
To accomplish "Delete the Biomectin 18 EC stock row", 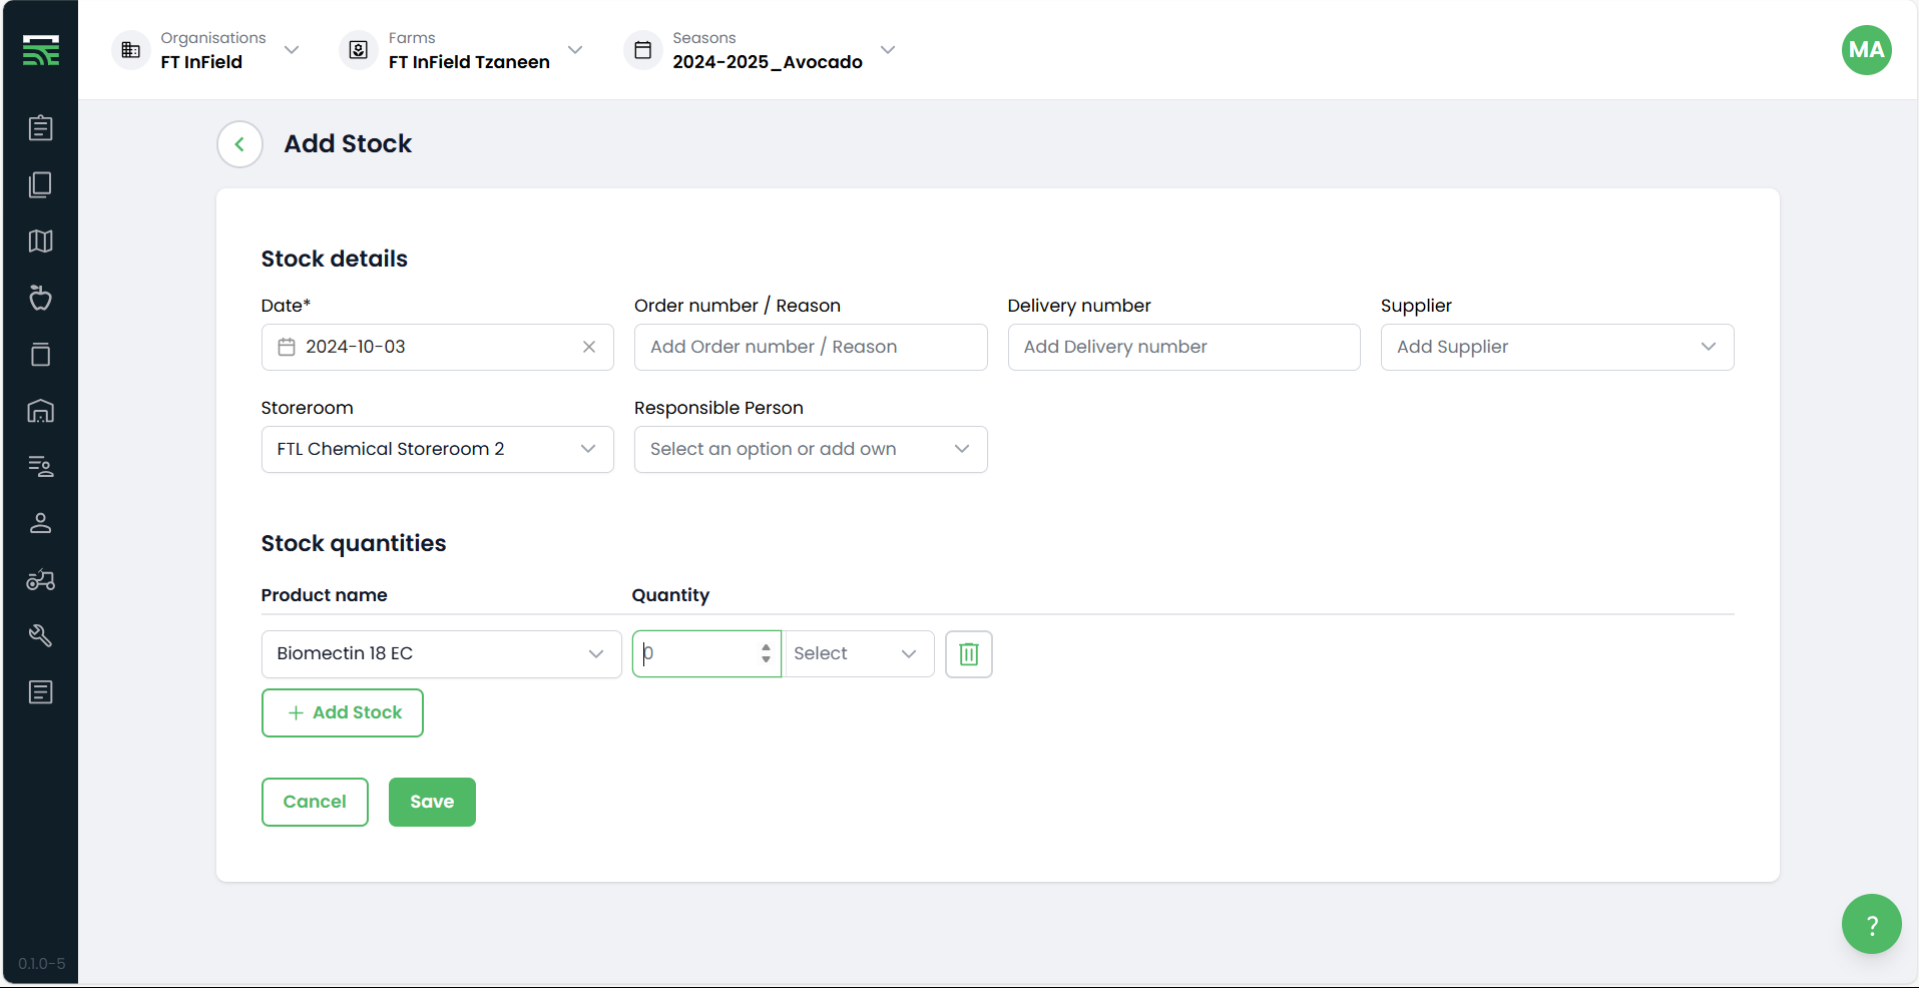I will pos(969,654).
